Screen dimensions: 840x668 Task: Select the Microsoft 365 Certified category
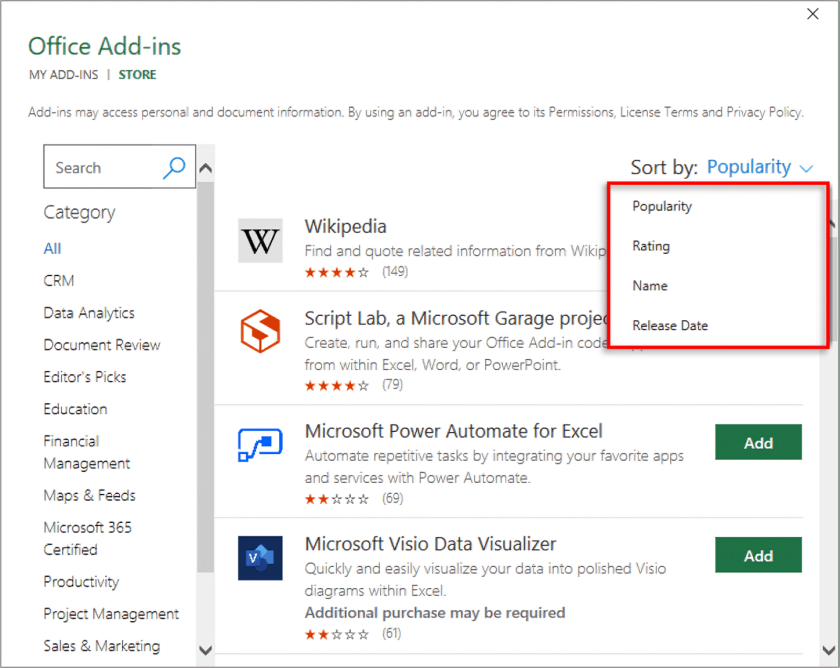pos(87,538)
